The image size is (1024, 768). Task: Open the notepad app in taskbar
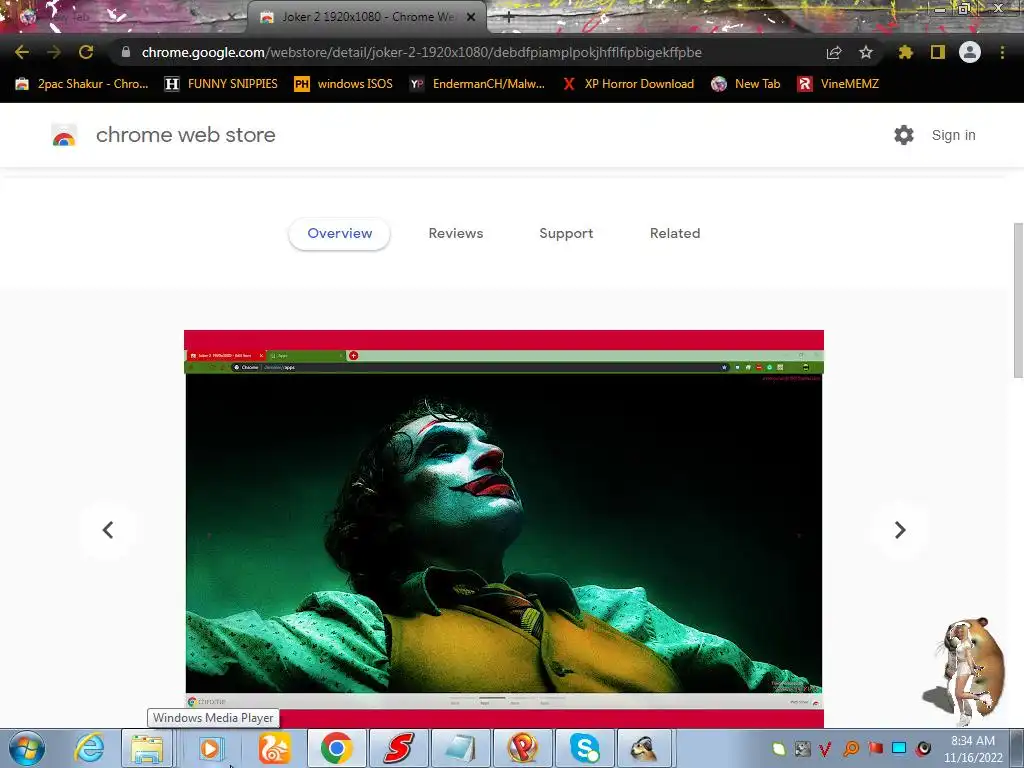coord(460,748)
